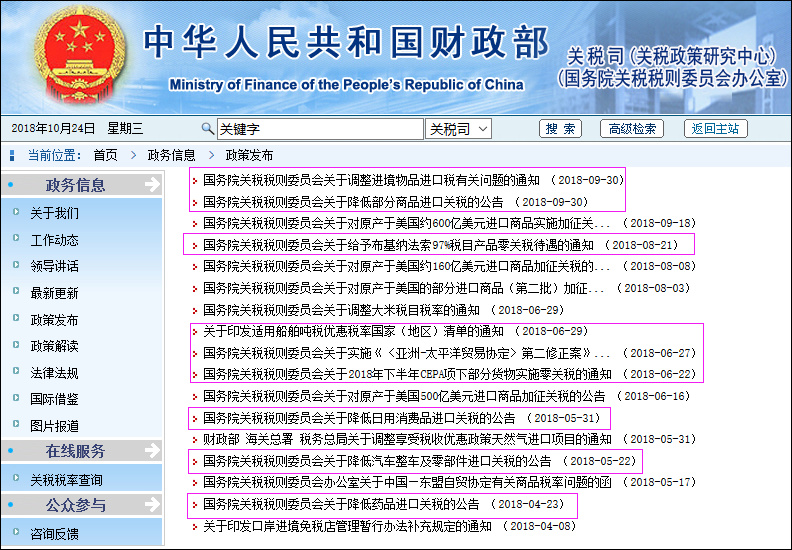Open announcement on 降低汽车整车及零部件关税
This screenshot has width=792, height=550.
(377, 461)
